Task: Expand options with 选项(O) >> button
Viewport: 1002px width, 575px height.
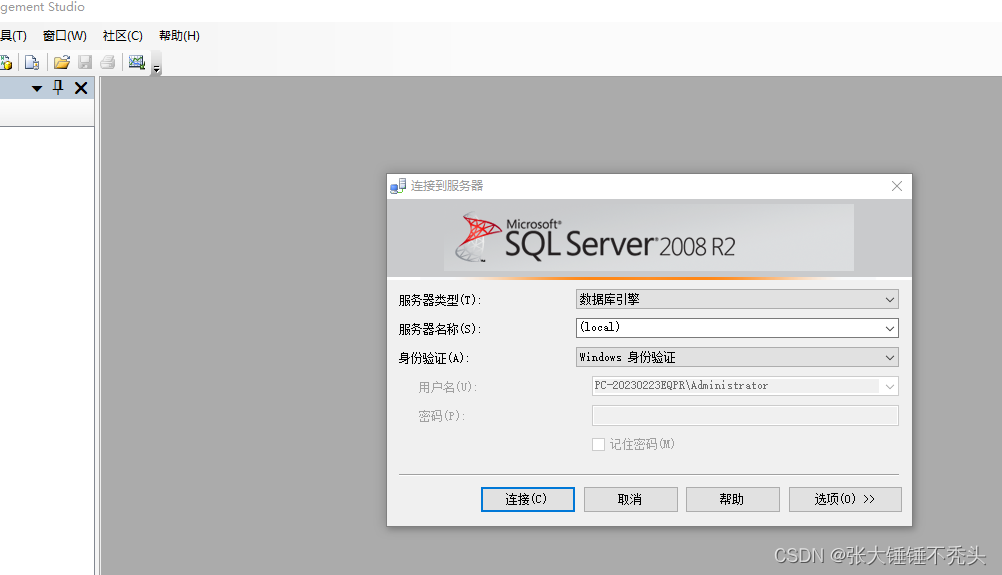Action: [x=845, y=500]
